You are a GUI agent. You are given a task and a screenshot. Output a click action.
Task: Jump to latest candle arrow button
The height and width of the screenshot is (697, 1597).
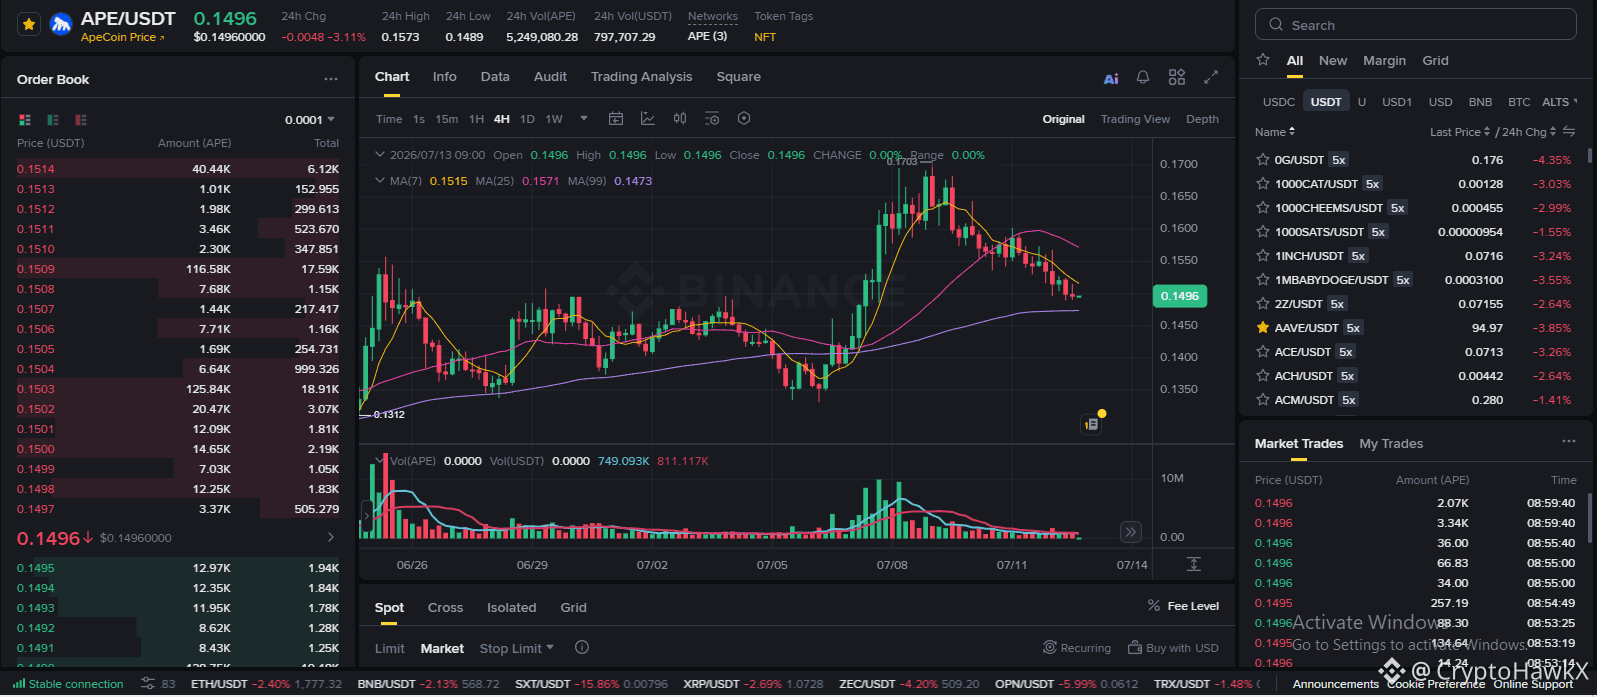[x=1130, y=532]
